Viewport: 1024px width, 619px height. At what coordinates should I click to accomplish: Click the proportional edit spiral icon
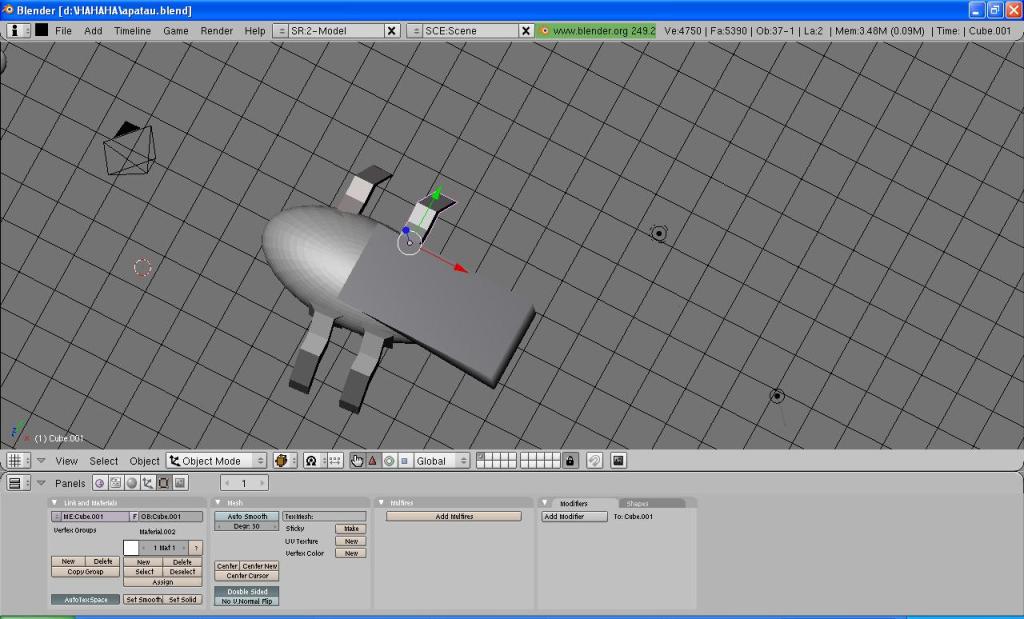pos(594,460)
